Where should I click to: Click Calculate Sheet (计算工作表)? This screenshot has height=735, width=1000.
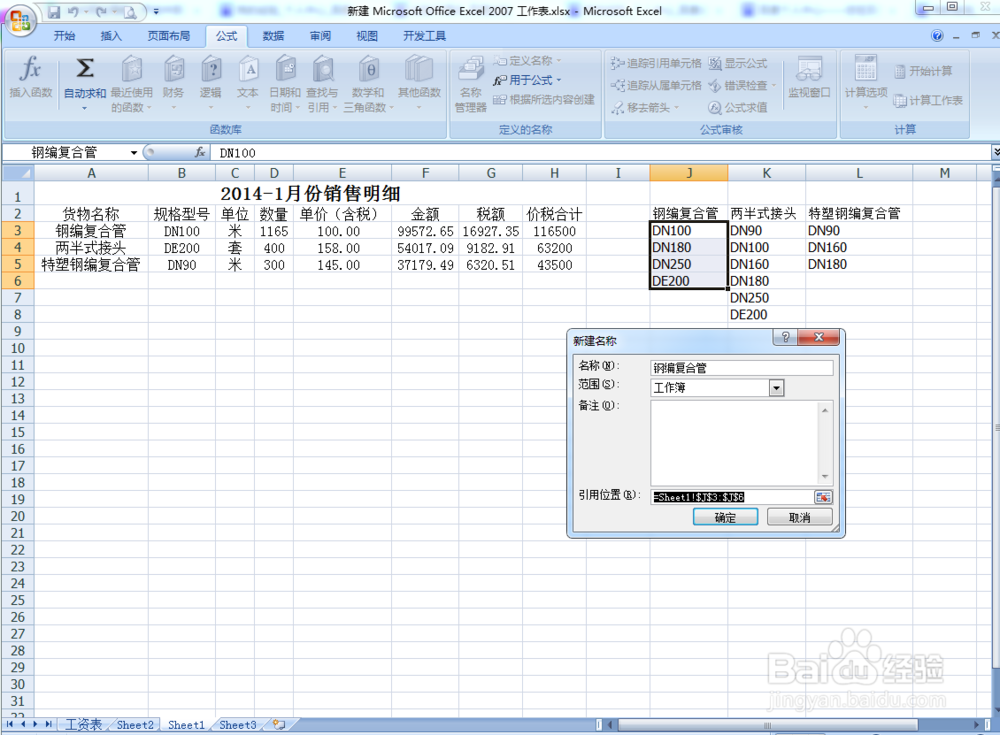928,100
